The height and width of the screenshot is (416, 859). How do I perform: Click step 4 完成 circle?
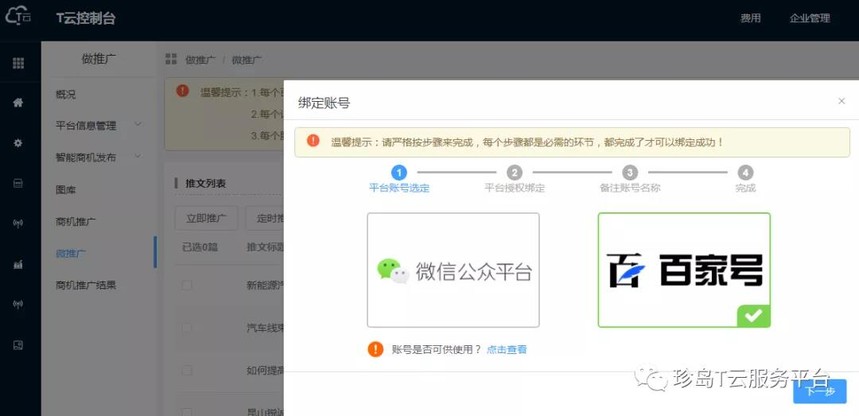click(x=745, y=173)
